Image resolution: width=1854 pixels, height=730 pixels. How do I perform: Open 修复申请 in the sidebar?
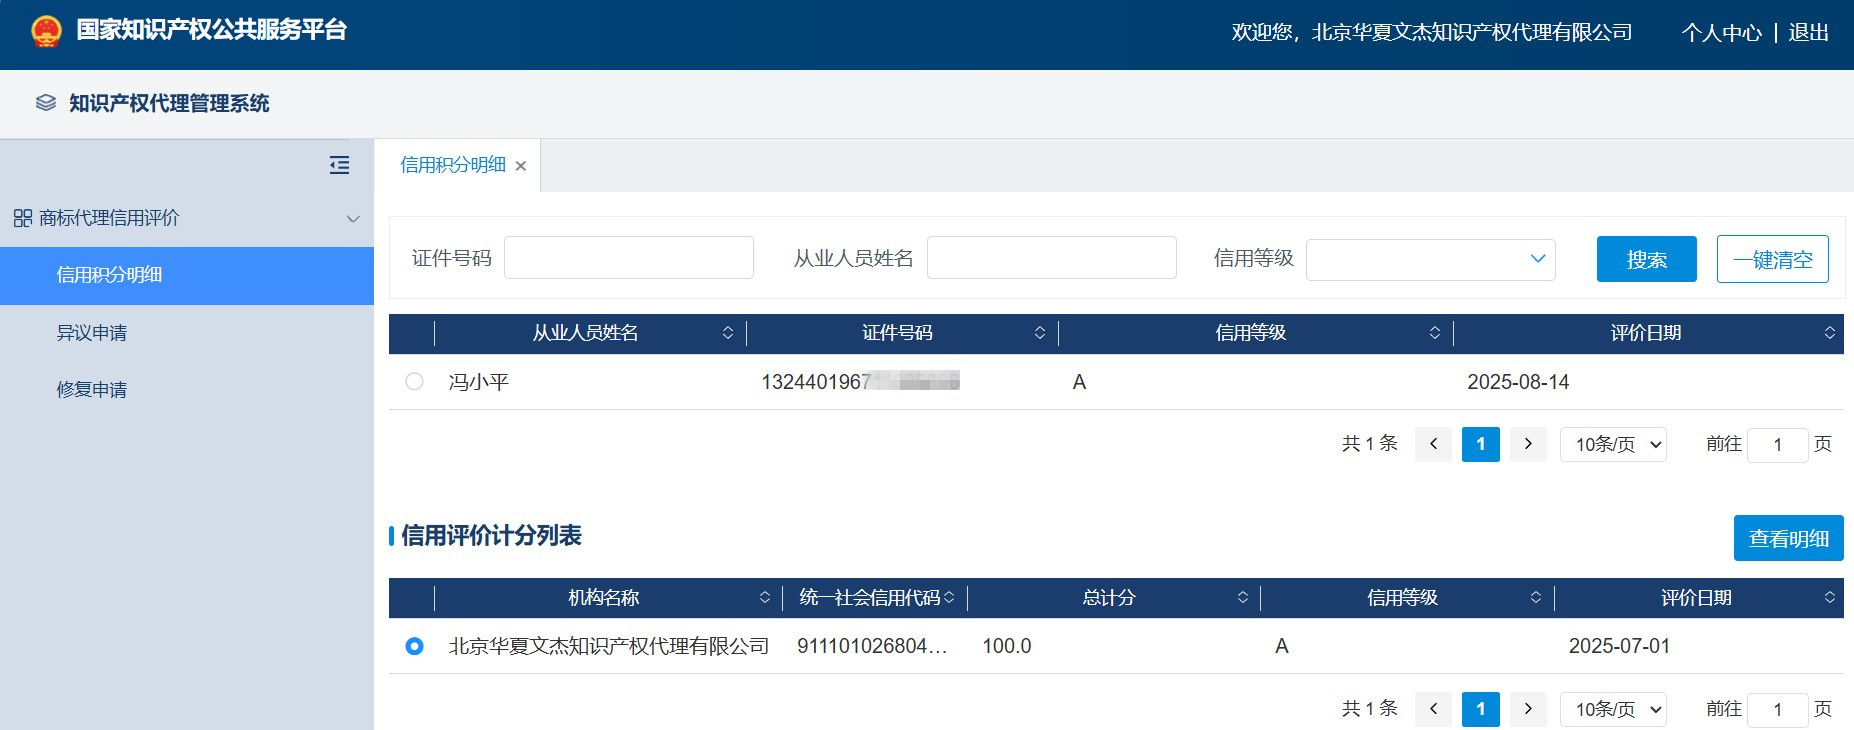[92, 390]
